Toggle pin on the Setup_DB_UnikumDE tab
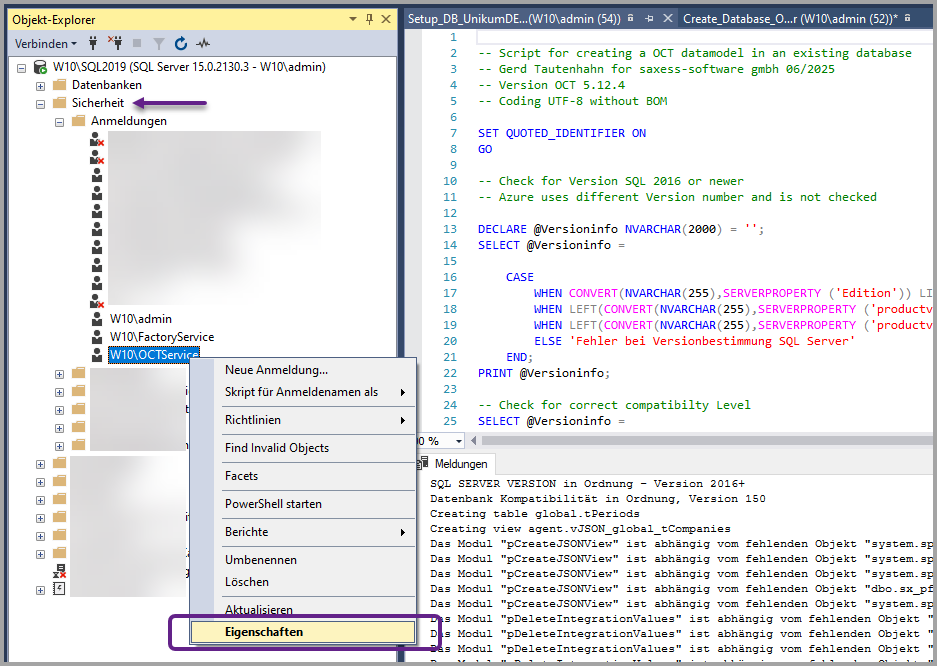The height and width of the screenshot is (666, 937). click(649, 19)
